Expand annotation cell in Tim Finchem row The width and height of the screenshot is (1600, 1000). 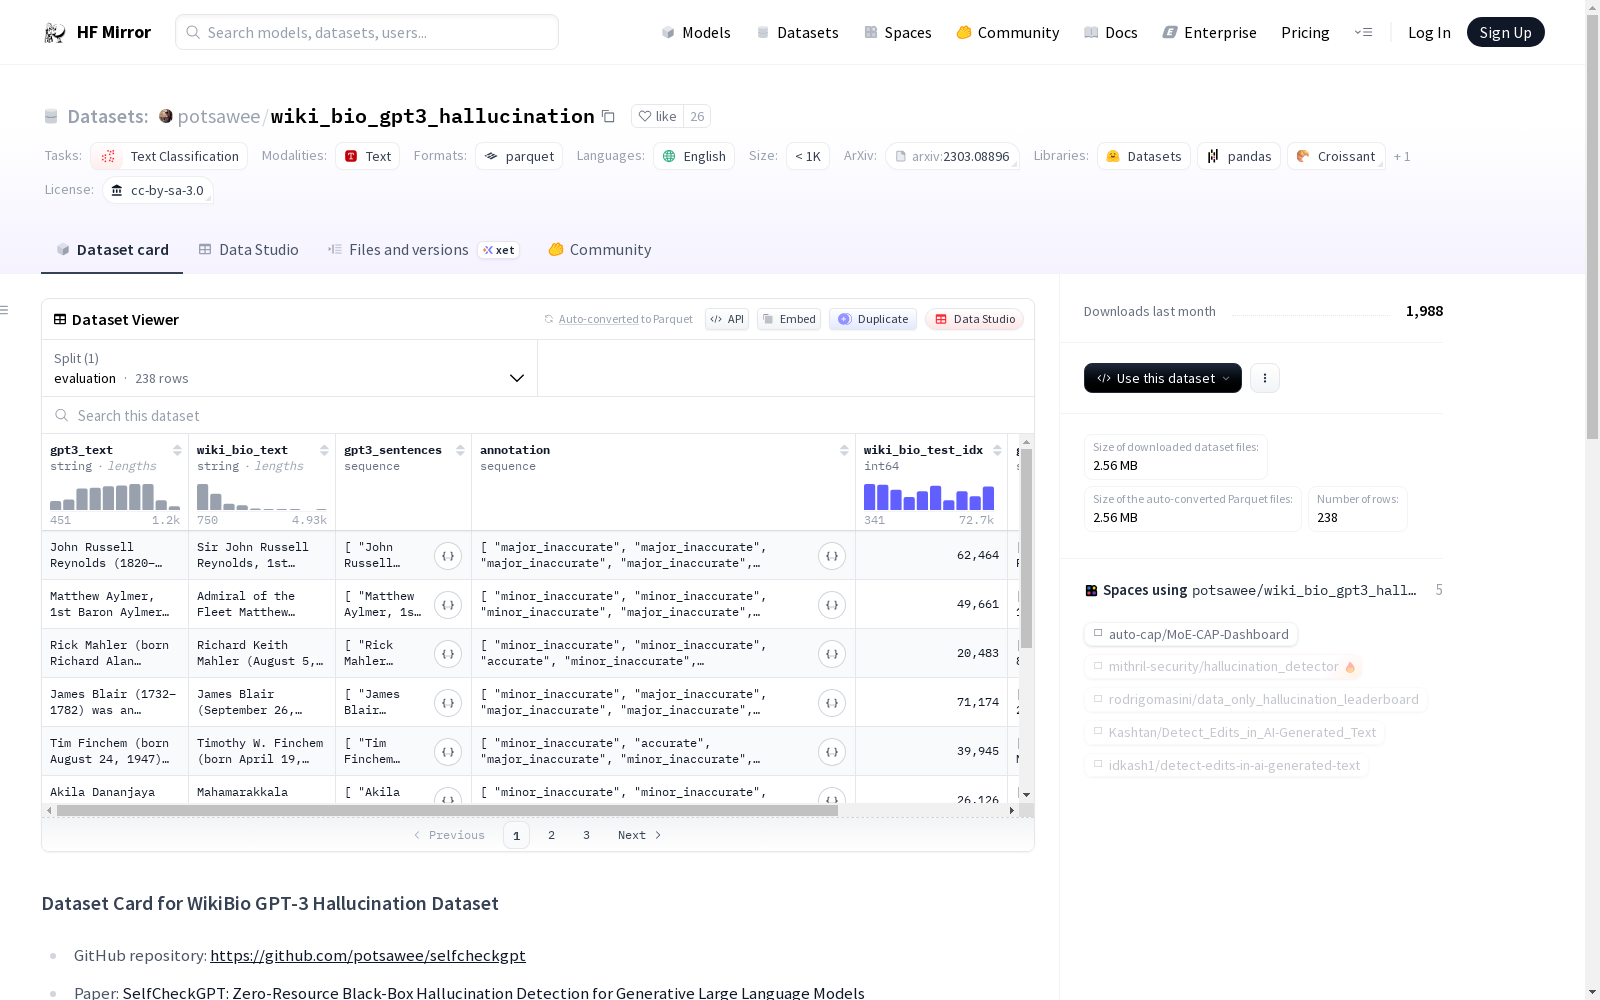coord(832,752)
